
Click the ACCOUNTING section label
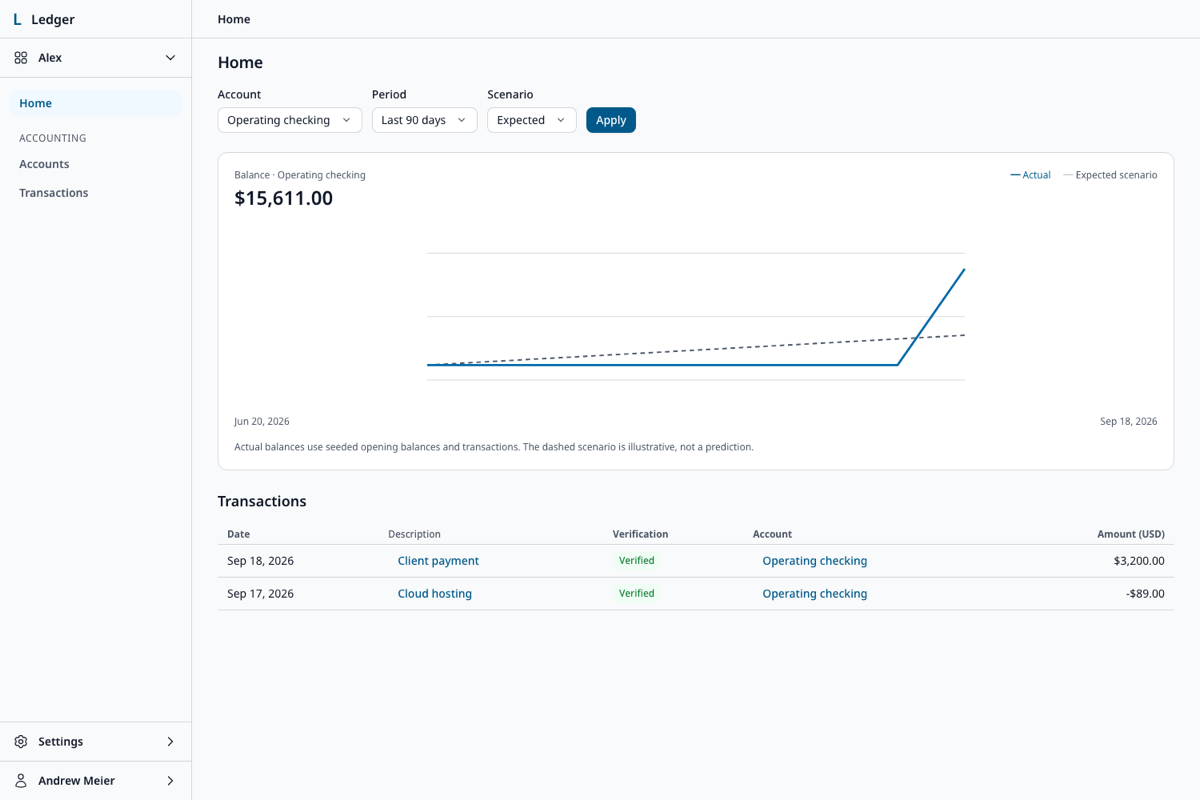(53, 138)
